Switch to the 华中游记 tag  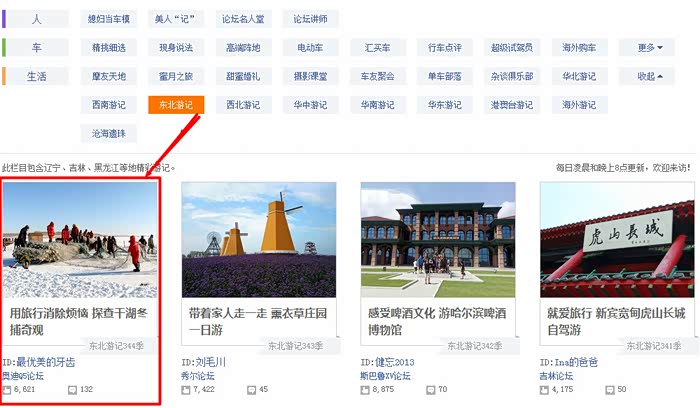(x=310, y=105)
